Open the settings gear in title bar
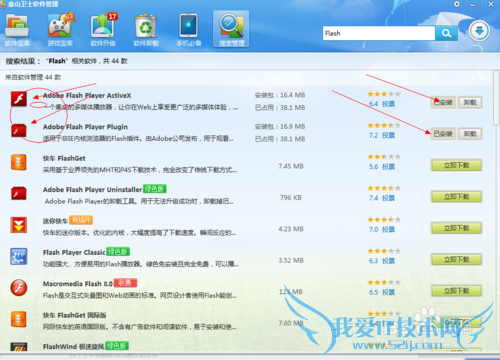The width and height of the screenshot is (500, 360). click(x=457, y=4)
